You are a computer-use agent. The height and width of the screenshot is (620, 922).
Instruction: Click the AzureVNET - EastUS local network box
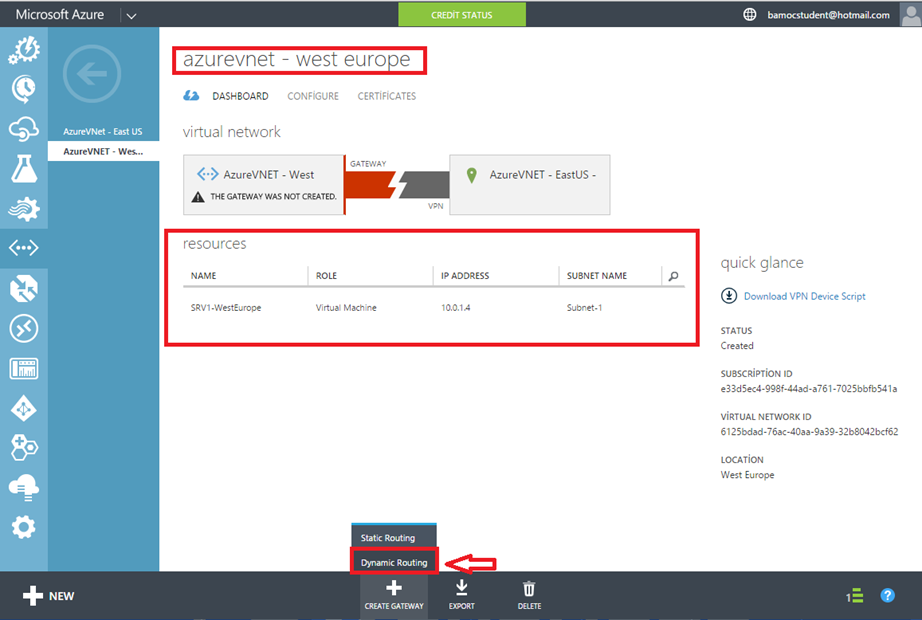point(530,185)
